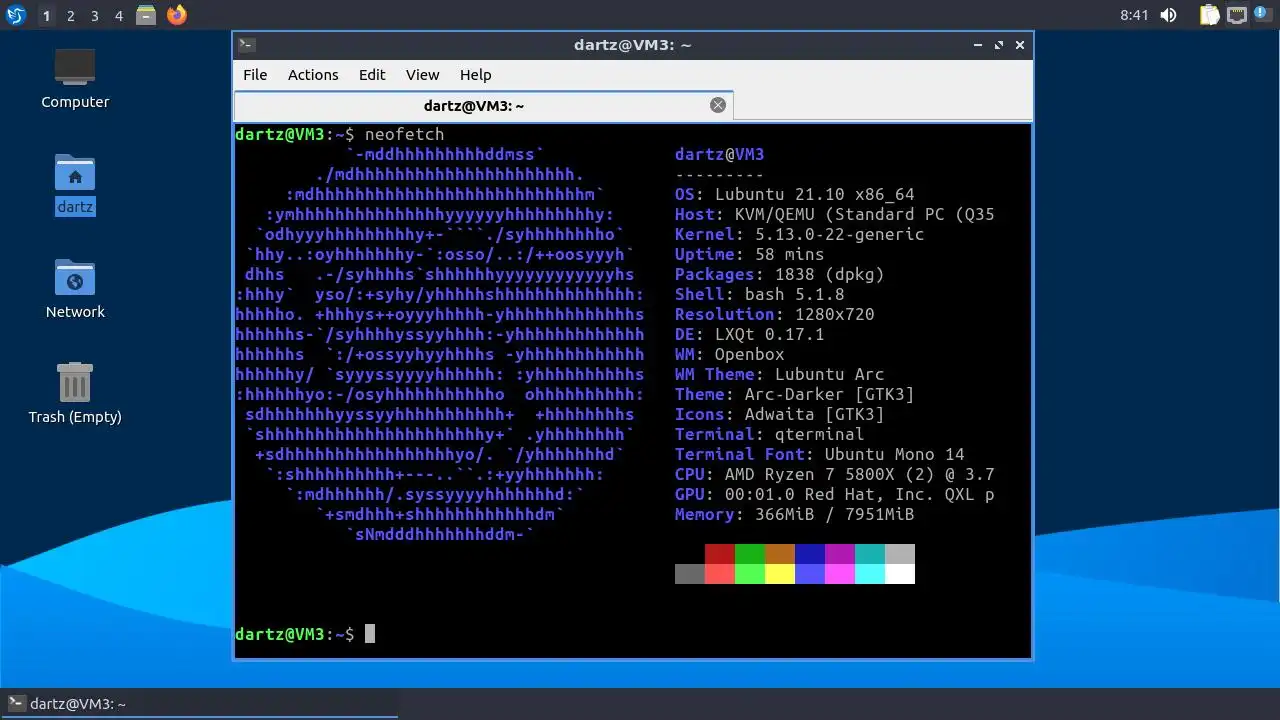Open the network connection tray icon
1280x720 pixels.
1237,15
